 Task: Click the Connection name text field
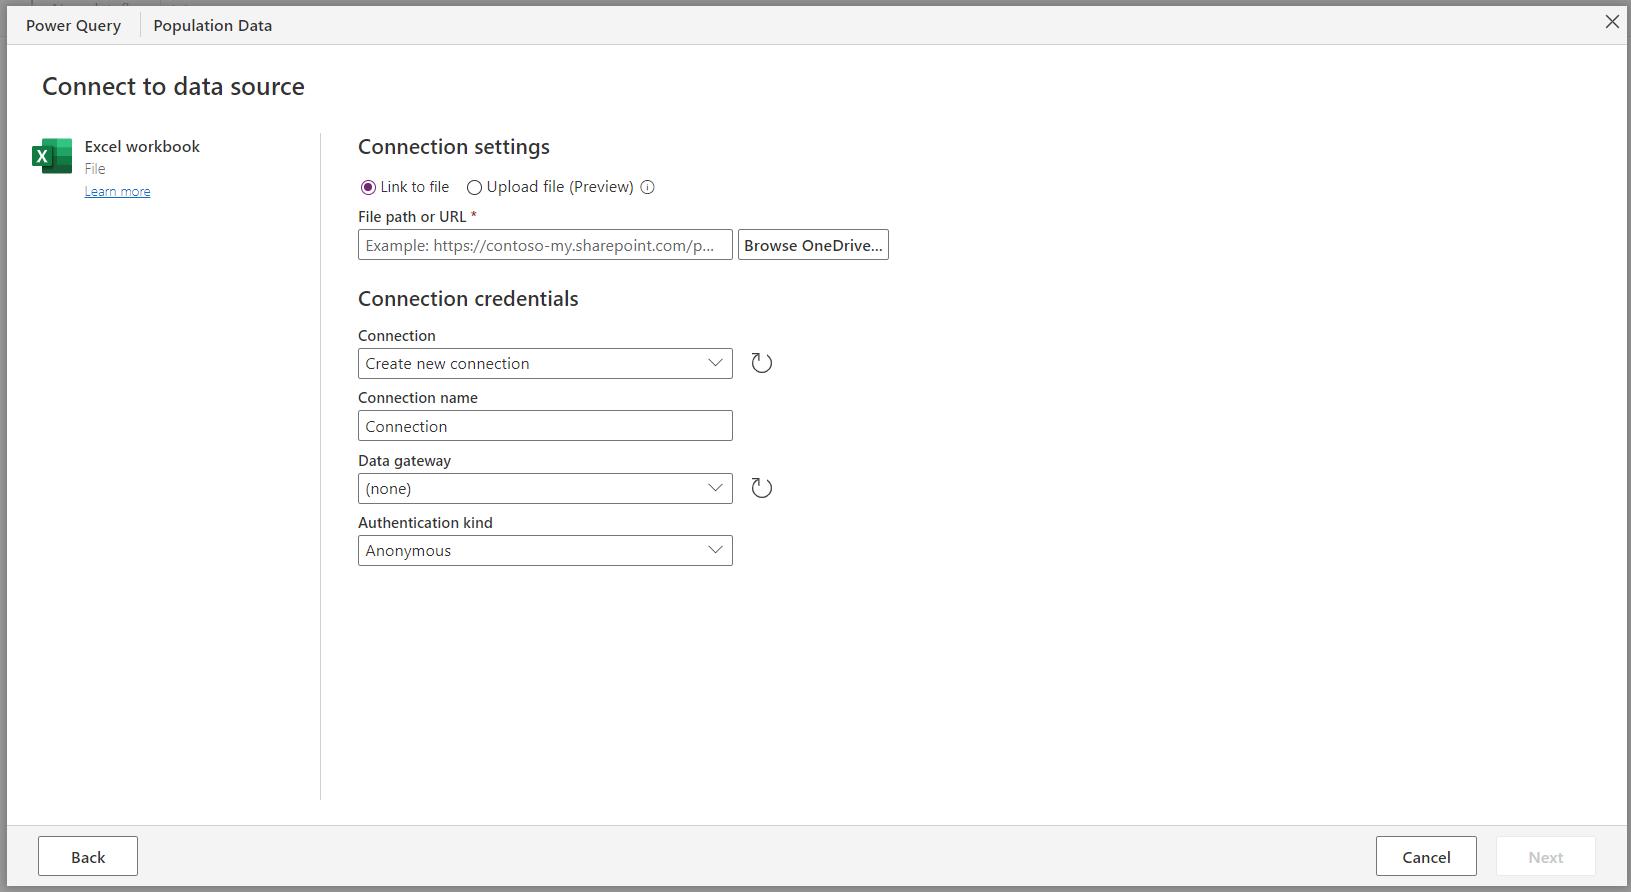pyautogui.click(x=545, y=426)
